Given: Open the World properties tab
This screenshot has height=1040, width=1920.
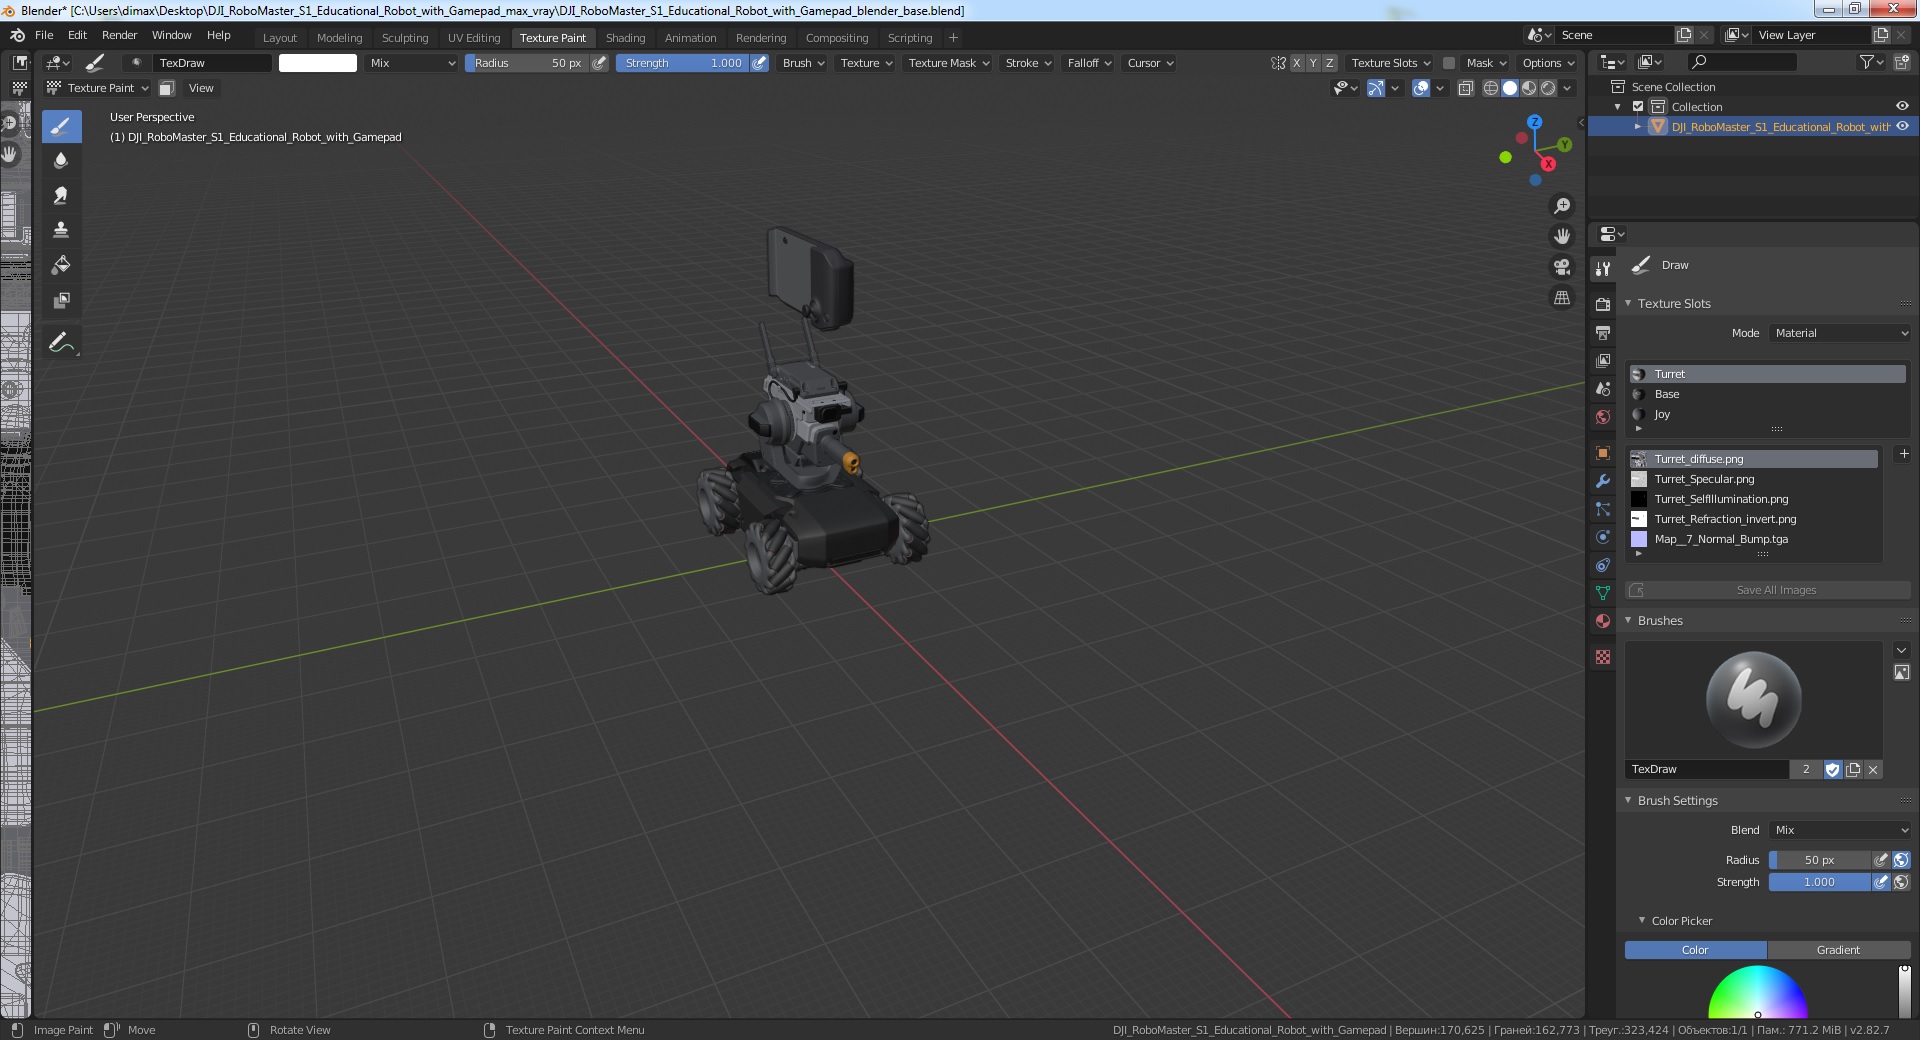Looking at the screenshot, I should click(x=1603, y=417).
